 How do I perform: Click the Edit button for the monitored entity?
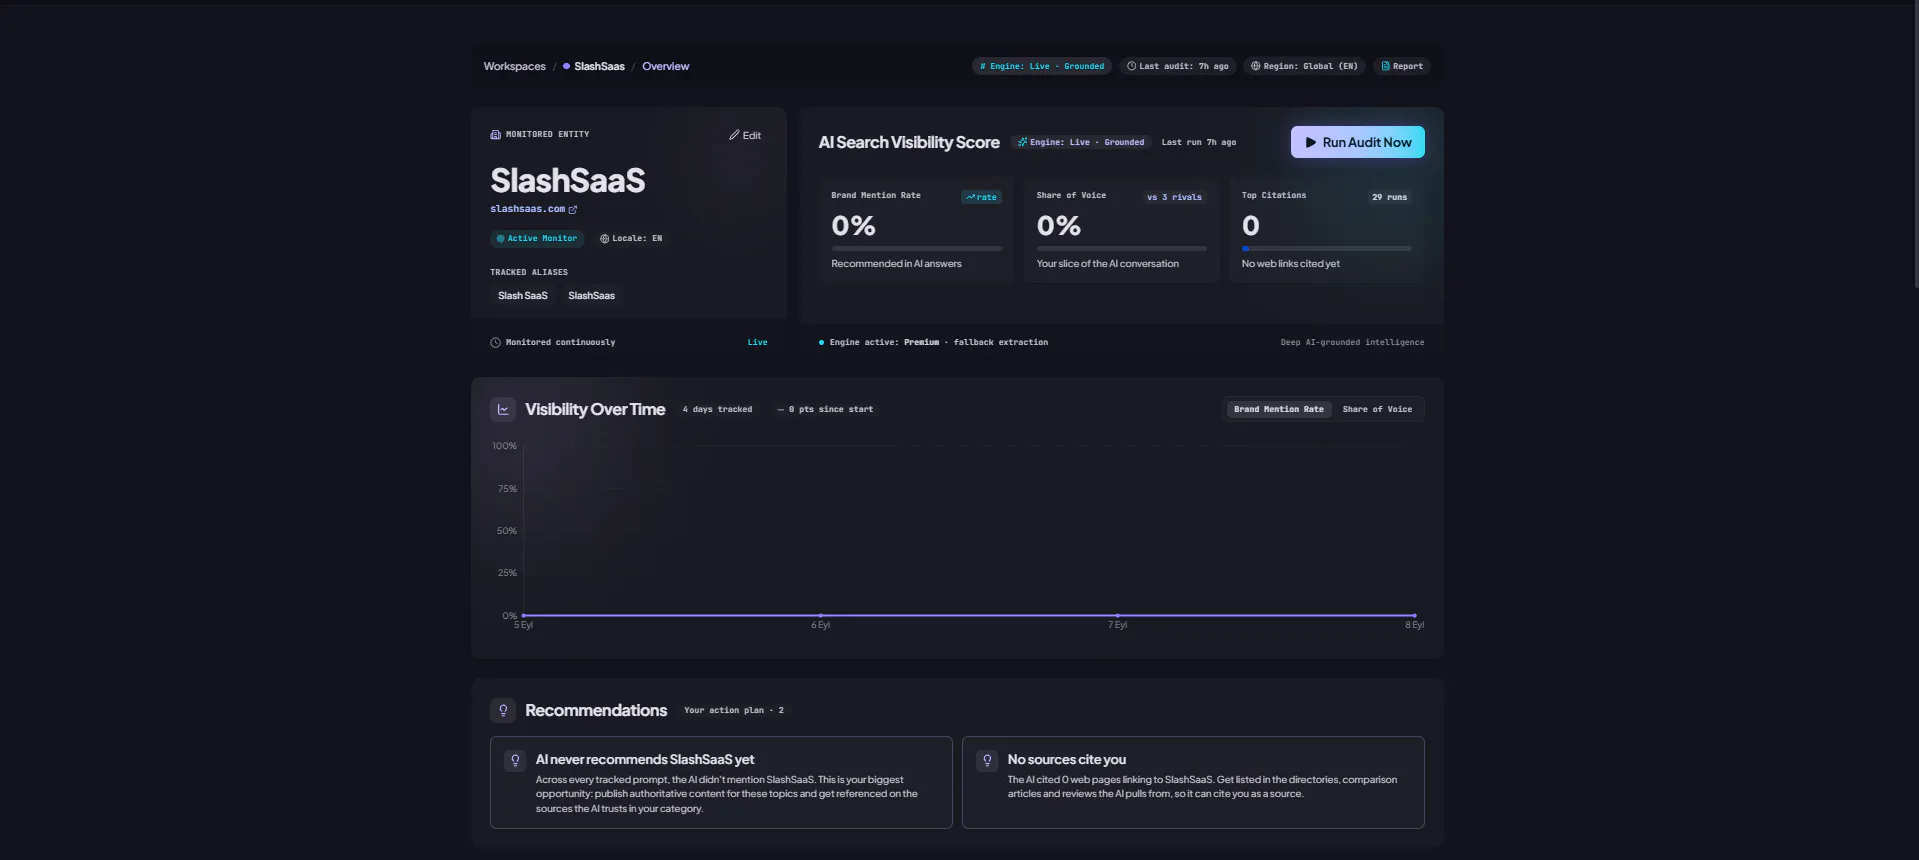pos(745,135)
